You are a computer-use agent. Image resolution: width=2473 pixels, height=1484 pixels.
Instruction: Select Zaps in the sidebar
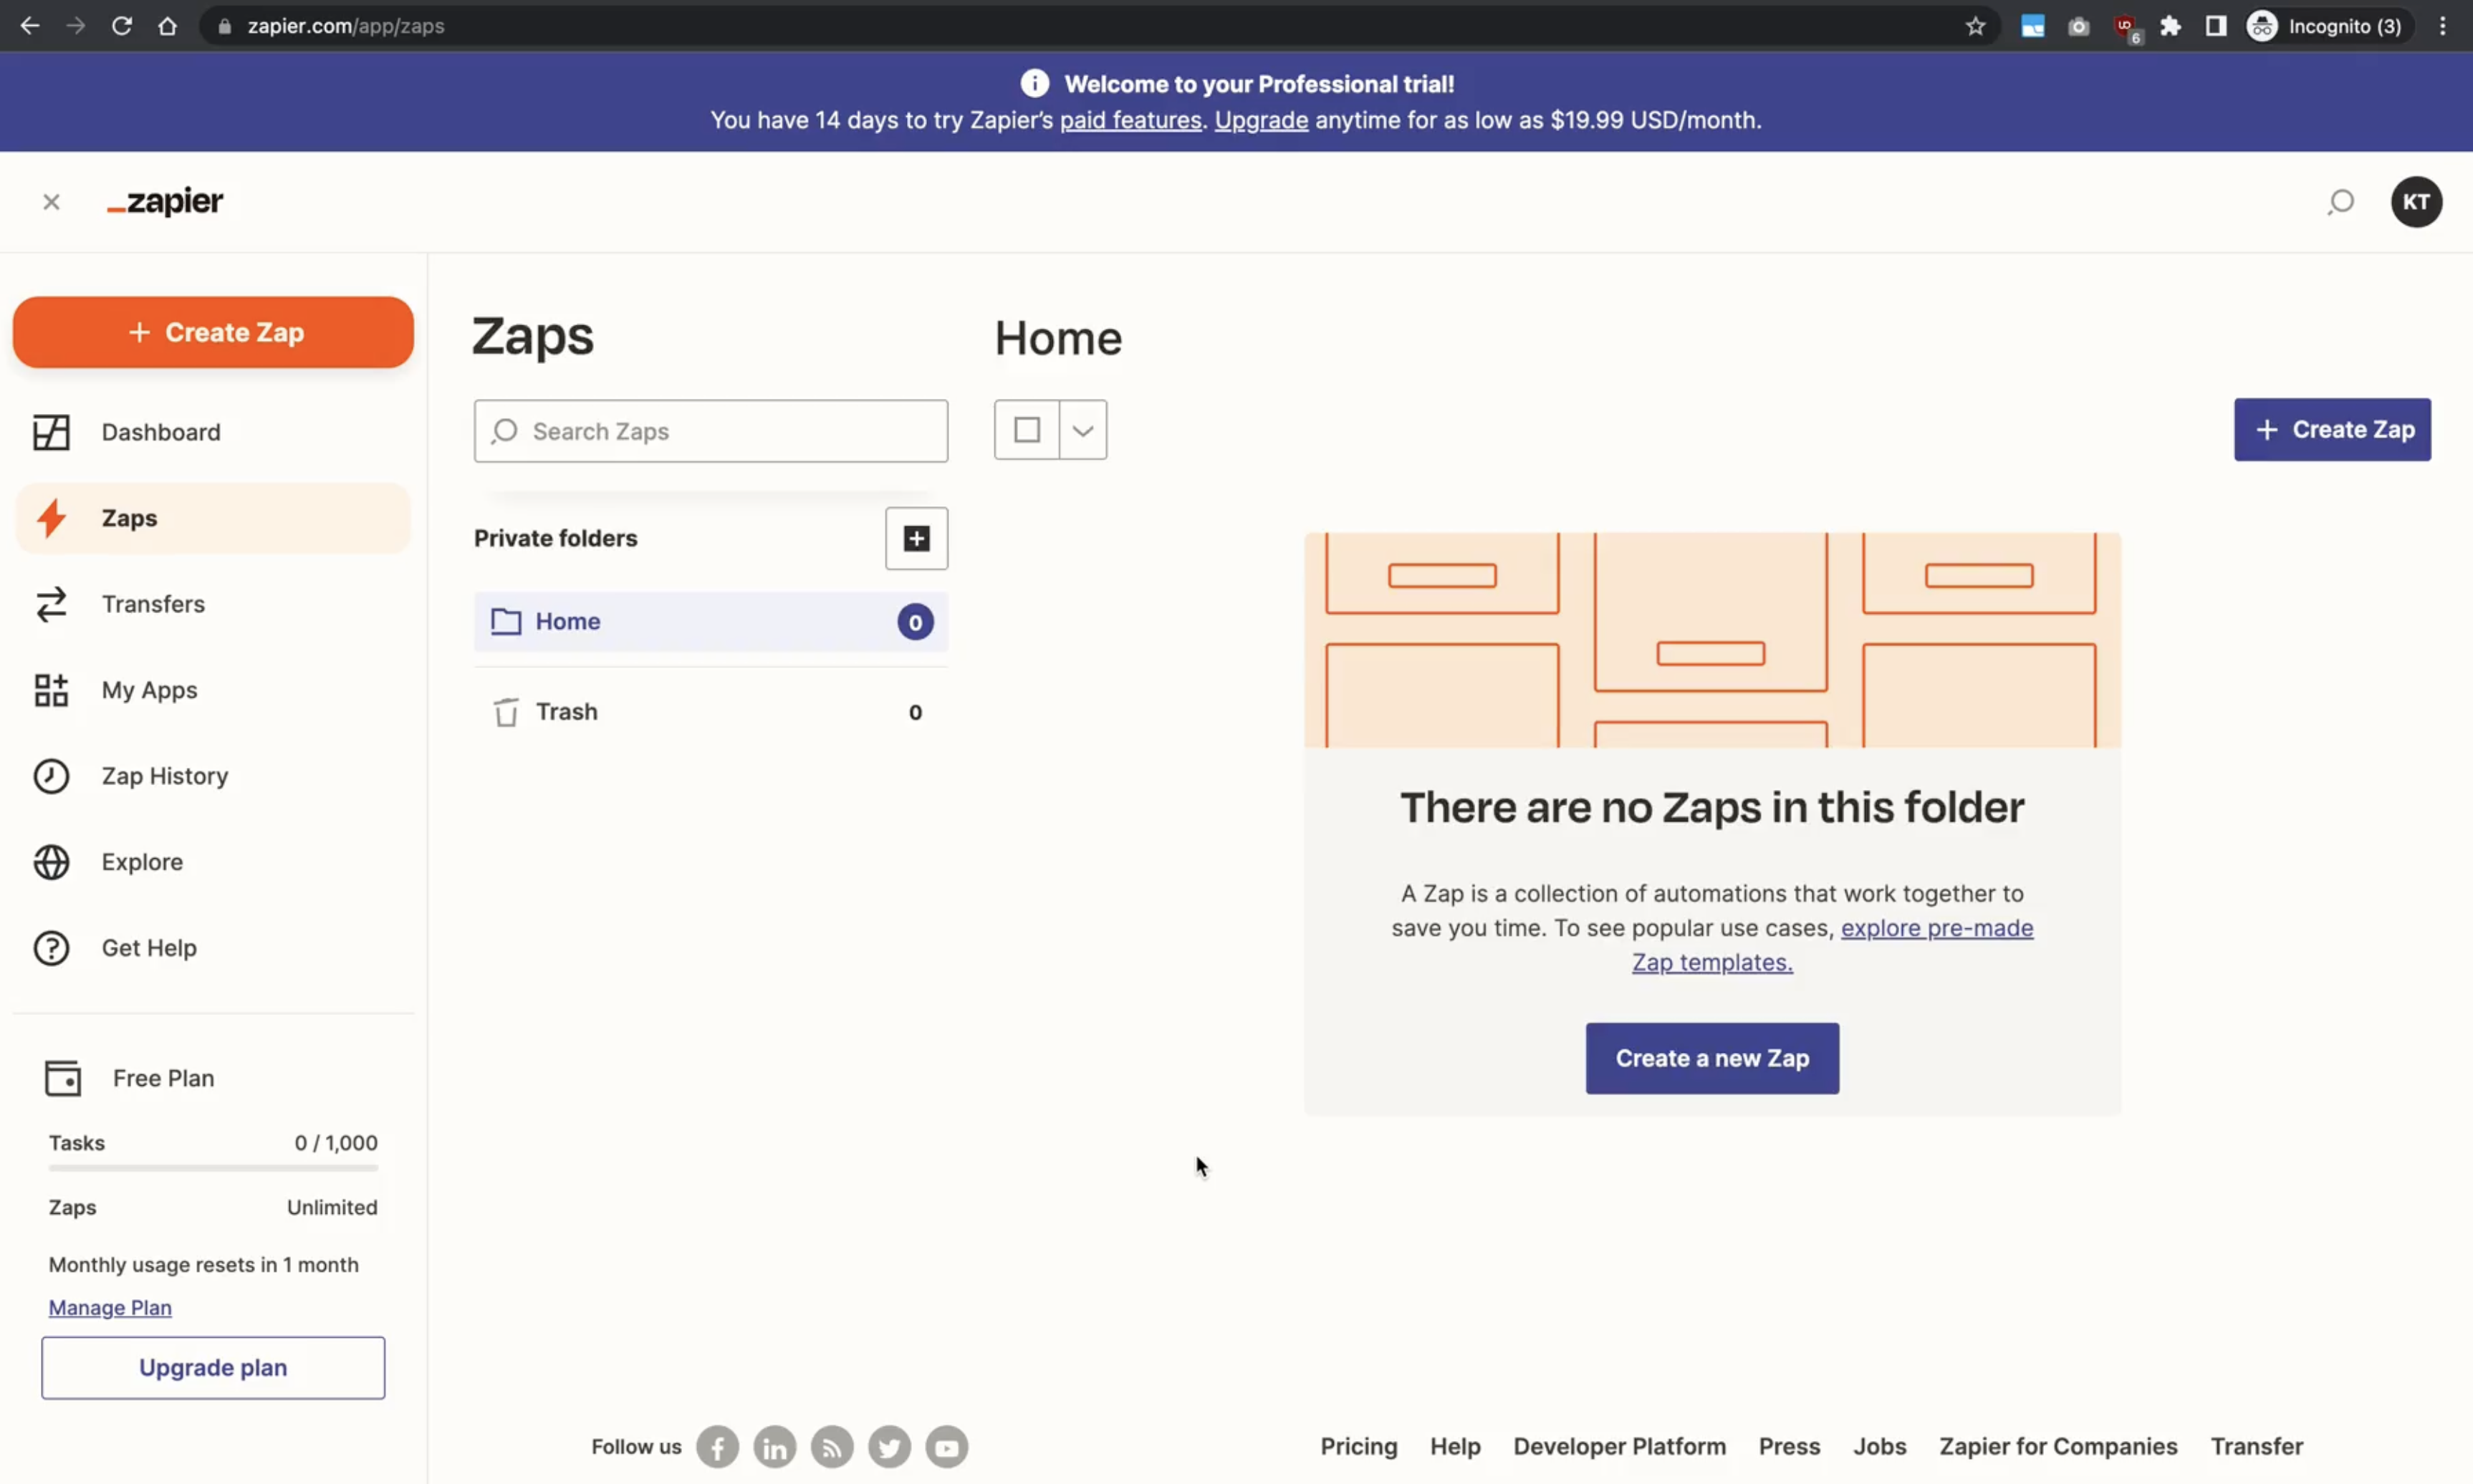tap(213, 518)
